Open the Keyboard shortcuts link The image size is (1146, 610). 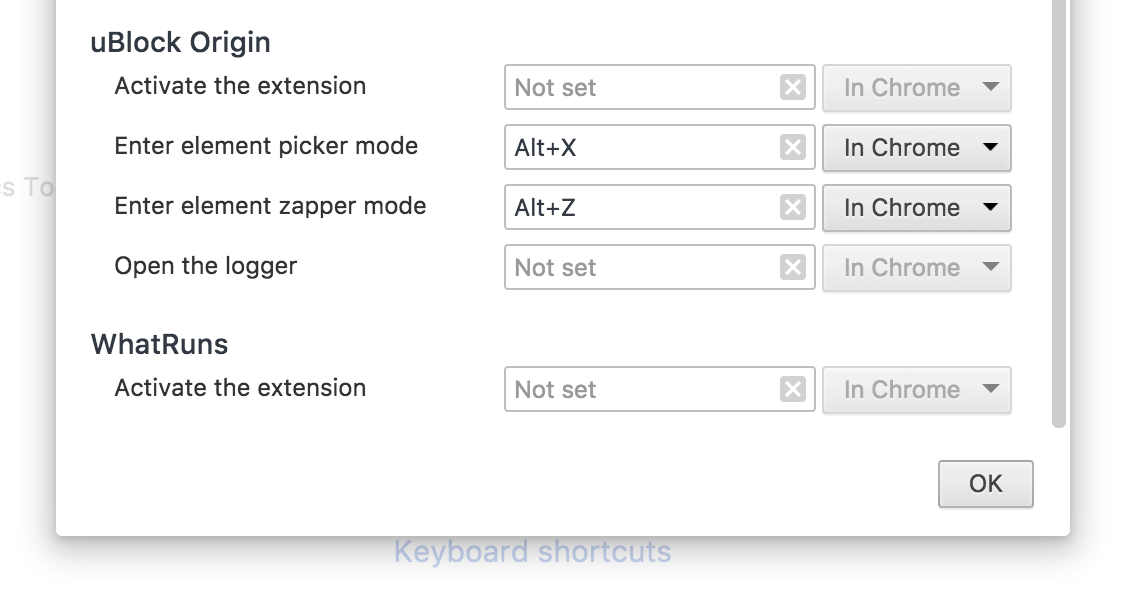534,551
